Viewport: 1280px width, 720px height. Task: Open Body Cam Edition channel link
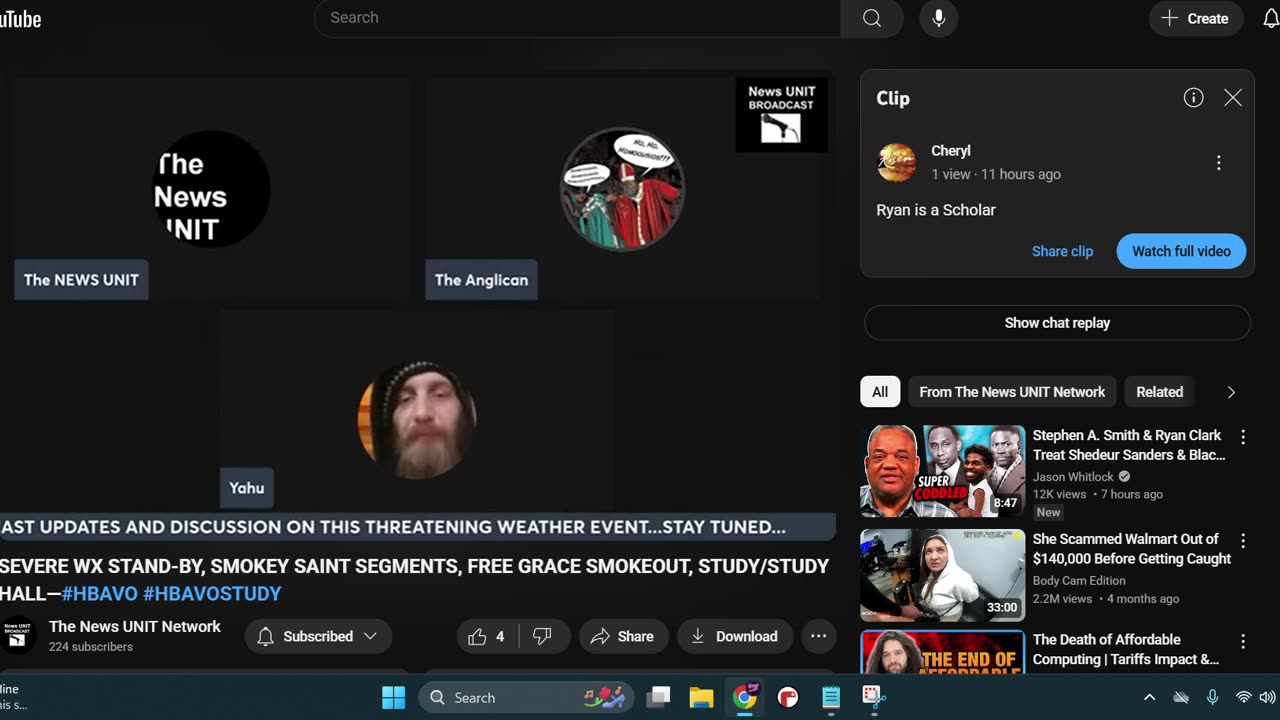1079,581
